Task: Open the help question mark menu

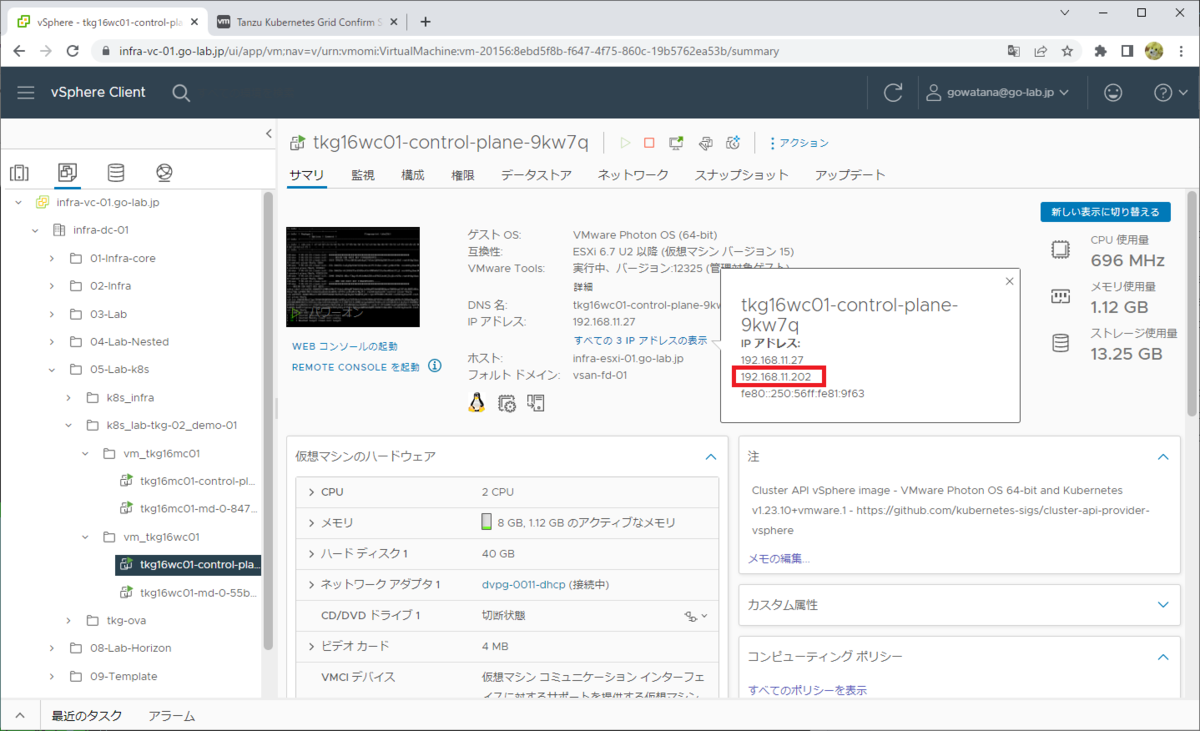Action: click(x=1168, y=92)
